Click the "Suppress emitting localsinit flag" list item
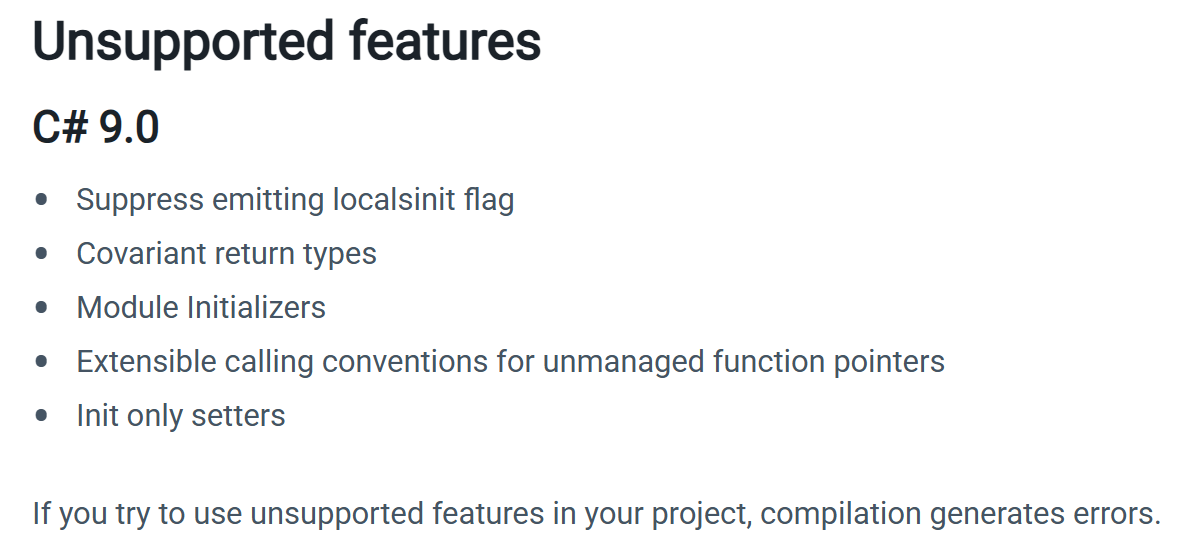The image size is (1200, 558). click(295, 200)
